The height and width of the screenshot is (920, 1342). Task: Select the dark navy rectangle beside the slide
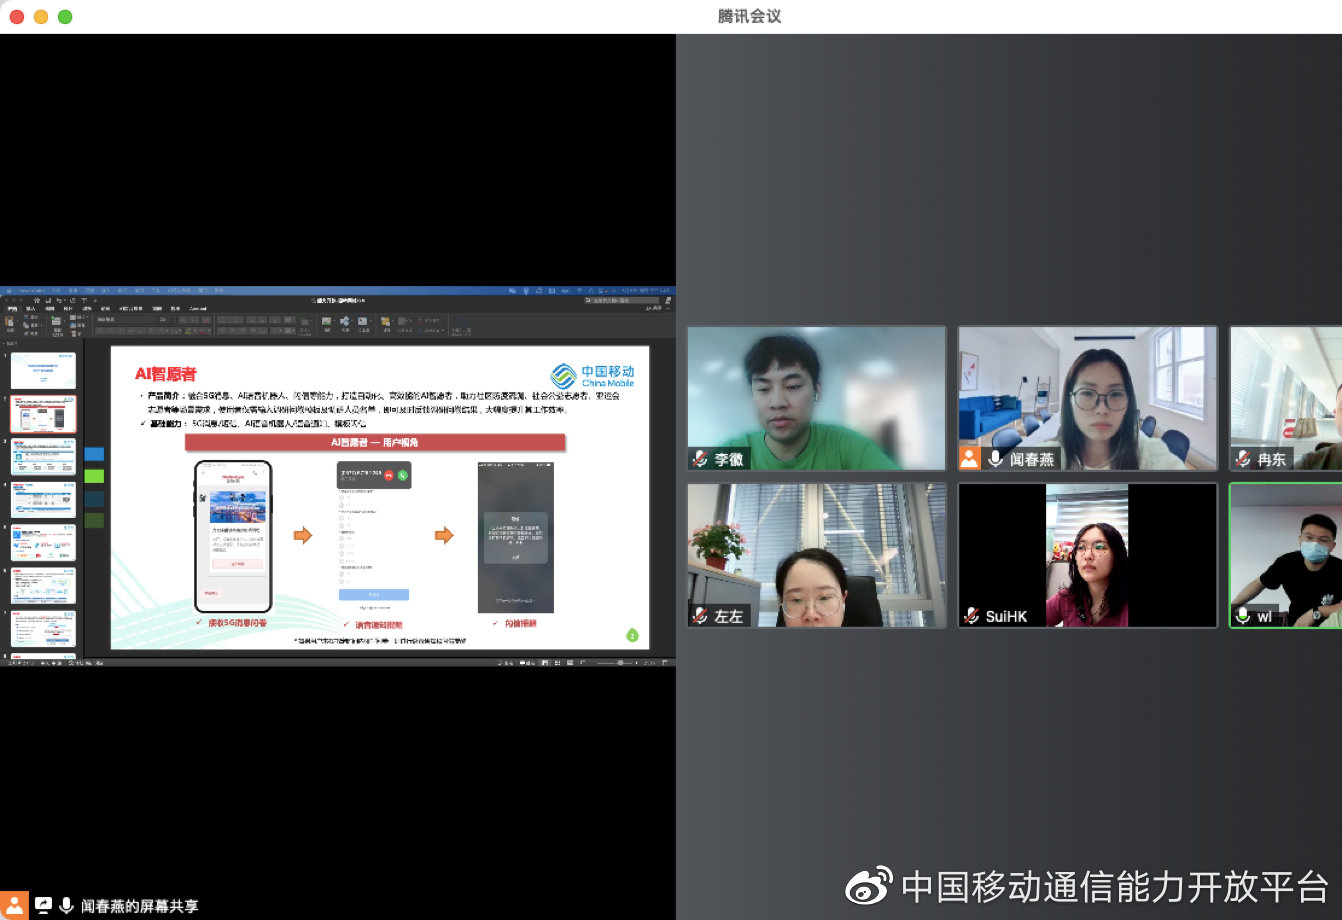tap(94, 498)
